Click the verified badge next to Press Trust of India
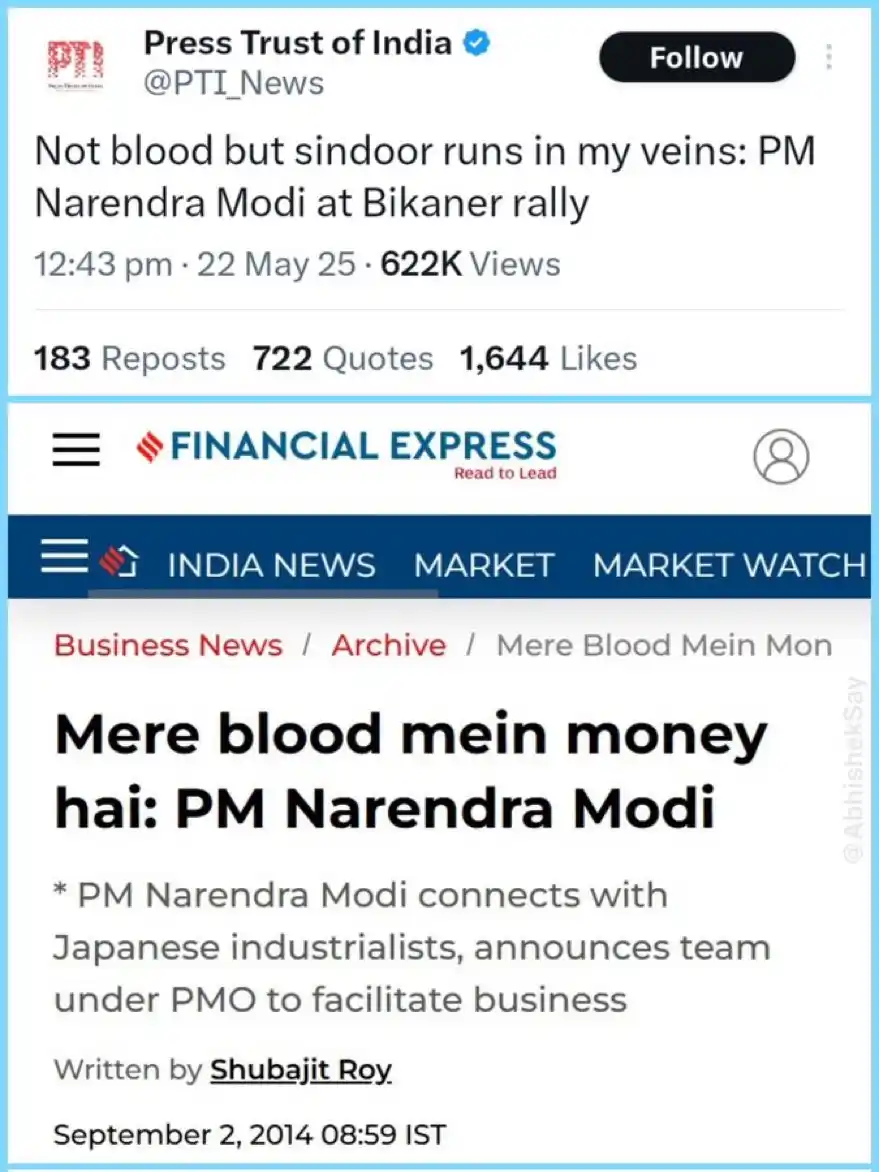The width and height of the screenshot is (879, 1172). (476, 43)
